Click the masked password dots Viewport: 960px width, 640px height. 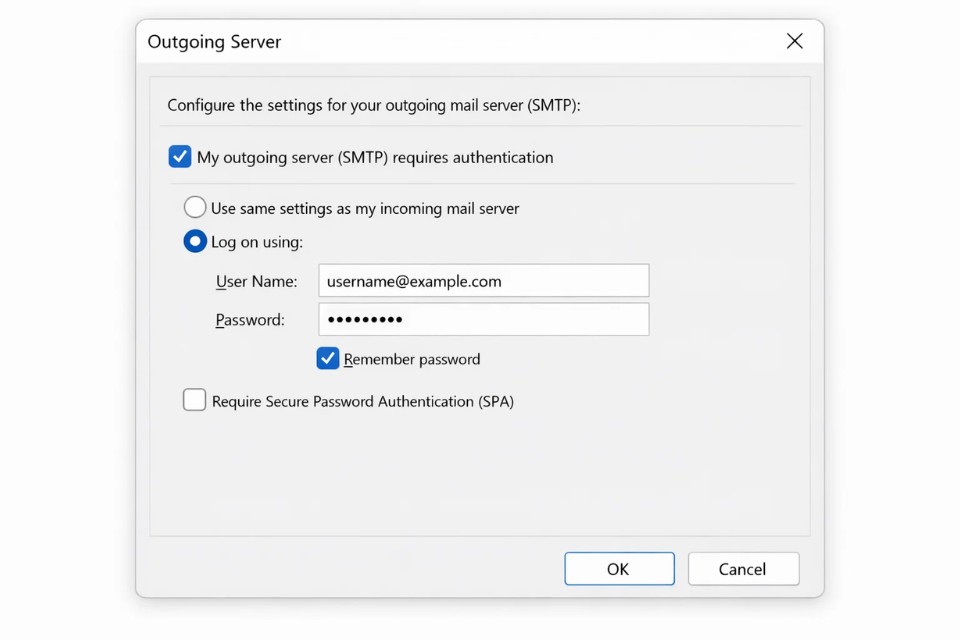coord(370,319)
